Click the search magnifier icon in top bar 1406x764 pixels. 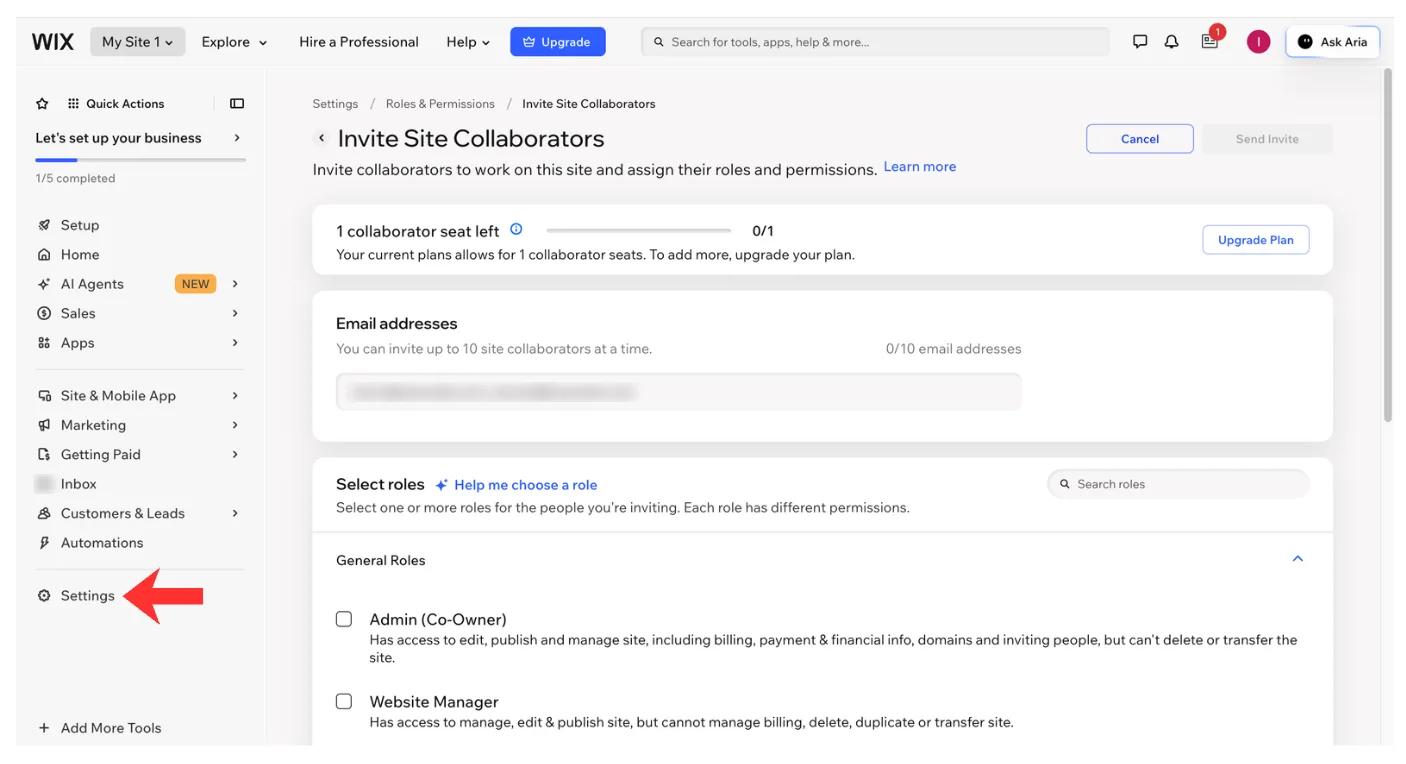tap(658, 42)
